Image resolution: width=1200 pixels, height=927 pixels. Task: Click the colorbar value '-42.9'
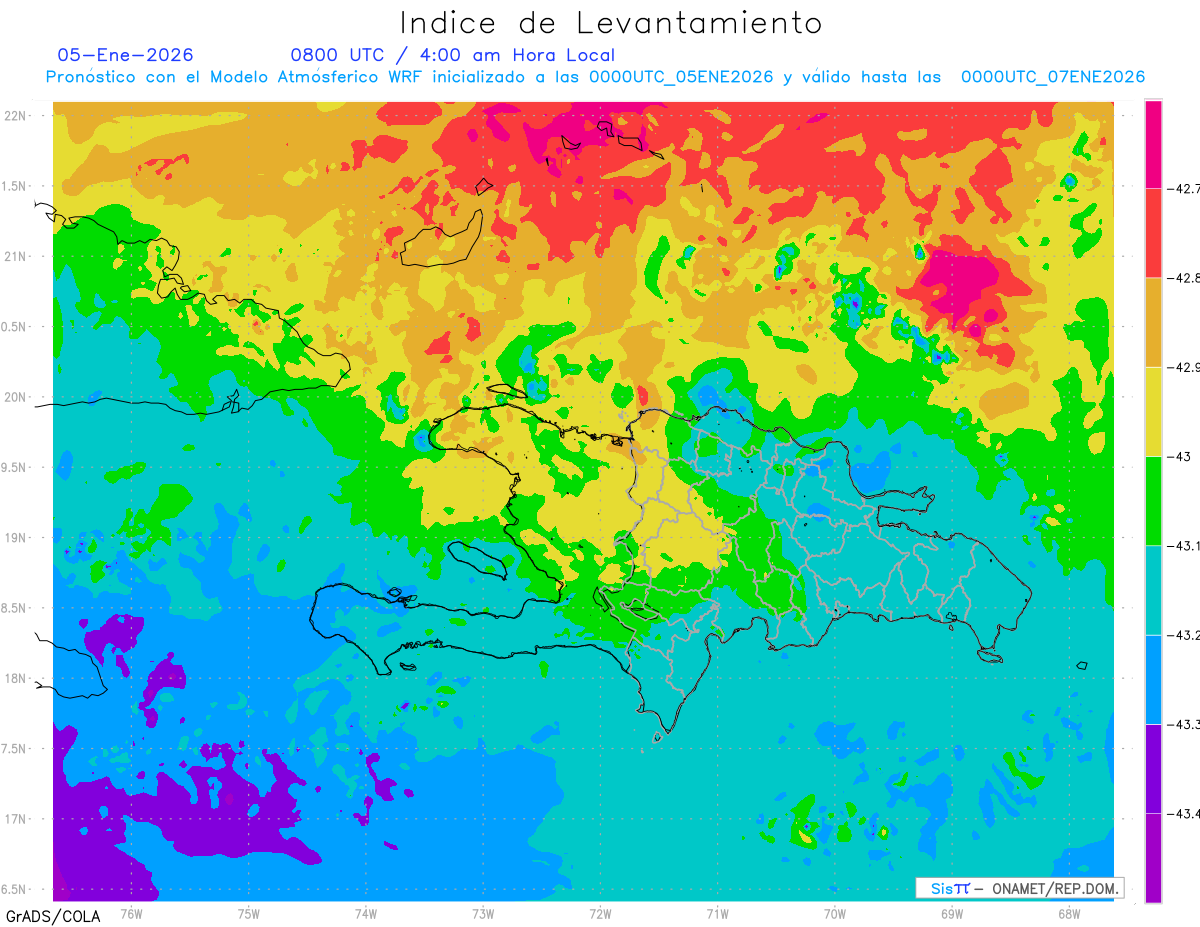pos(1183,367)
